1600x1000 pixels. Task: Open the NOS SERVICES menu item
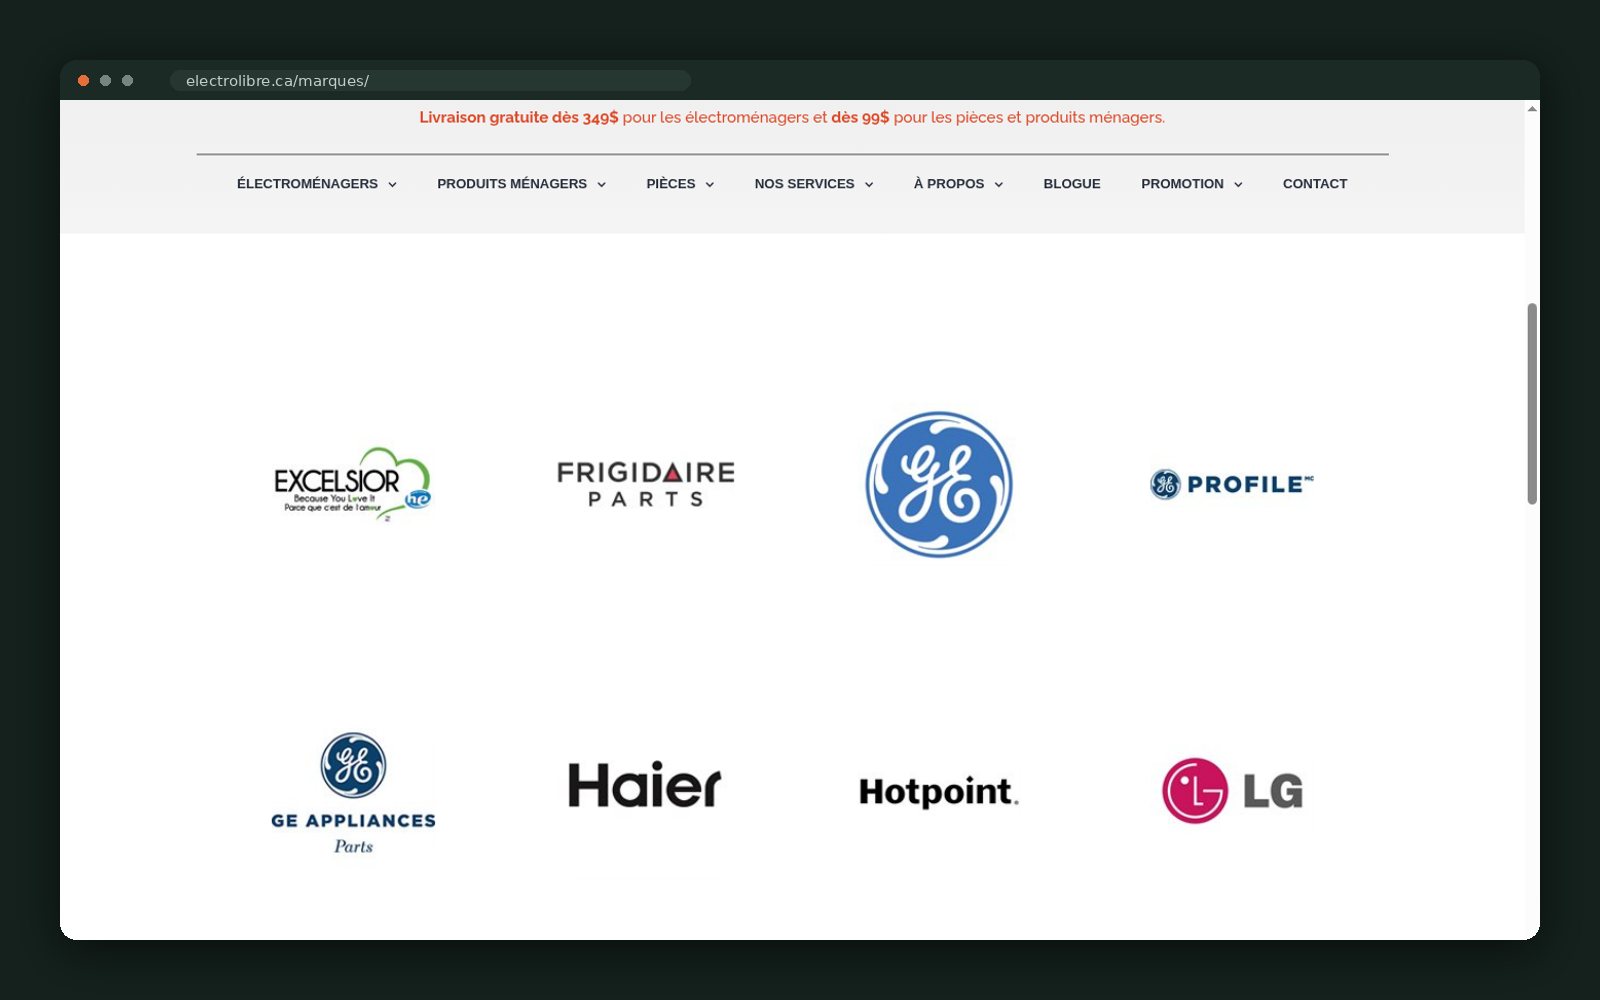click(x=804, y=184)
